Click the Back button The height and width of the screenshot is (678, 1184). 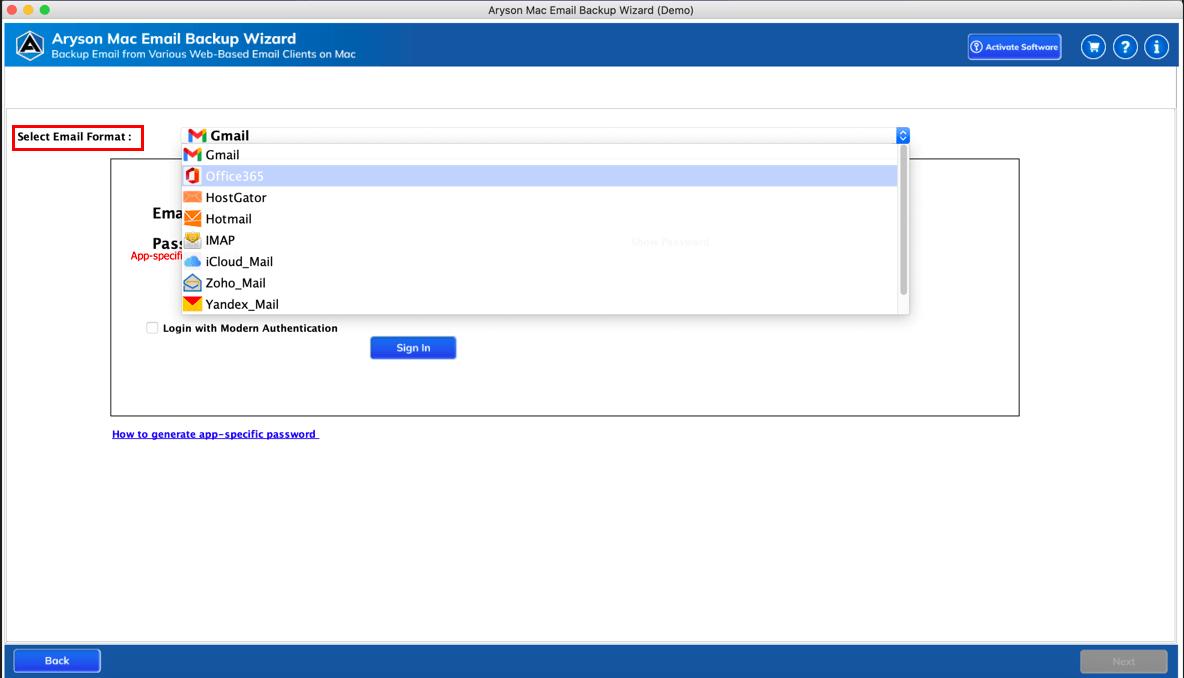57,661
